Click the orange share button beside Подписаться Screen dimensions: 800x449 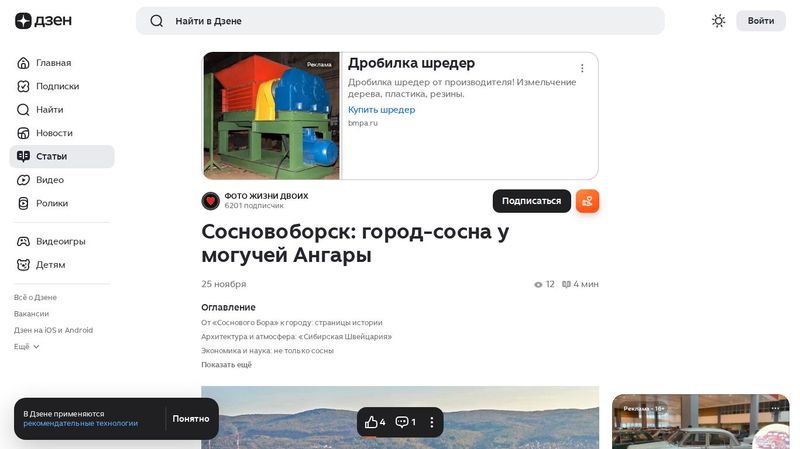[587, 201]
